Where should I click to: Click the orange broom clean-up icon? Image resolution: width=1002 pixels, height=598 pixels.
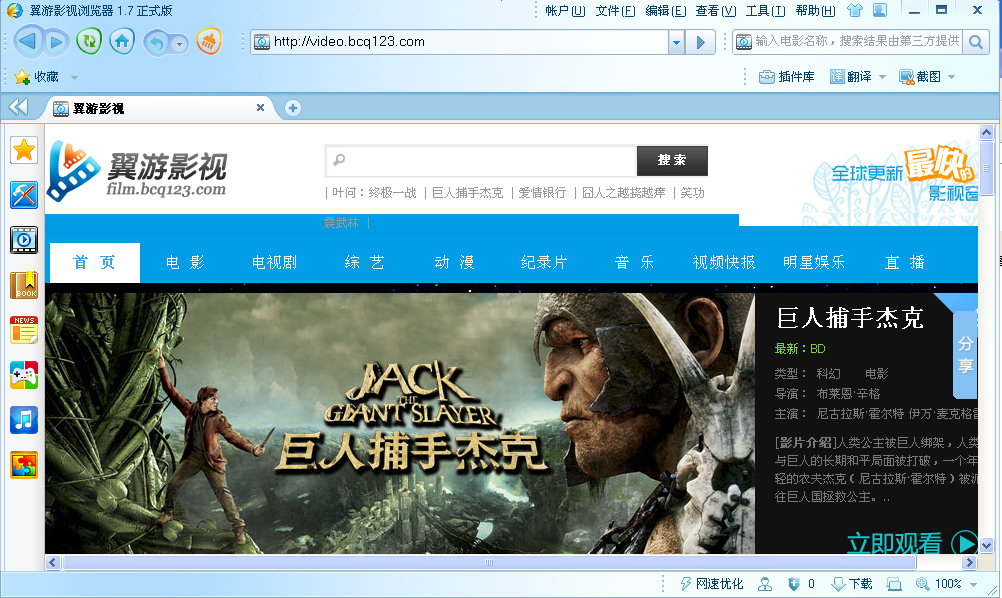(209, 42)
